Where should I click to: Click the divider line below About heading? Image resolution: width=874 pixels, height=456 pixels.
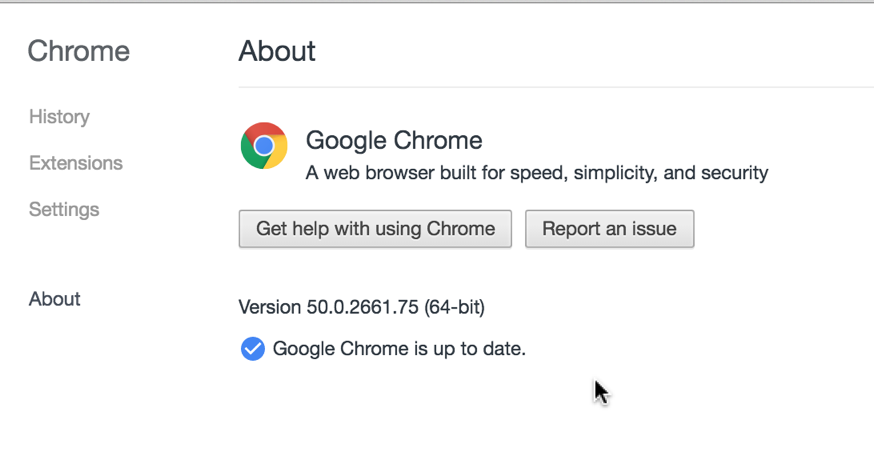[555, 87]
